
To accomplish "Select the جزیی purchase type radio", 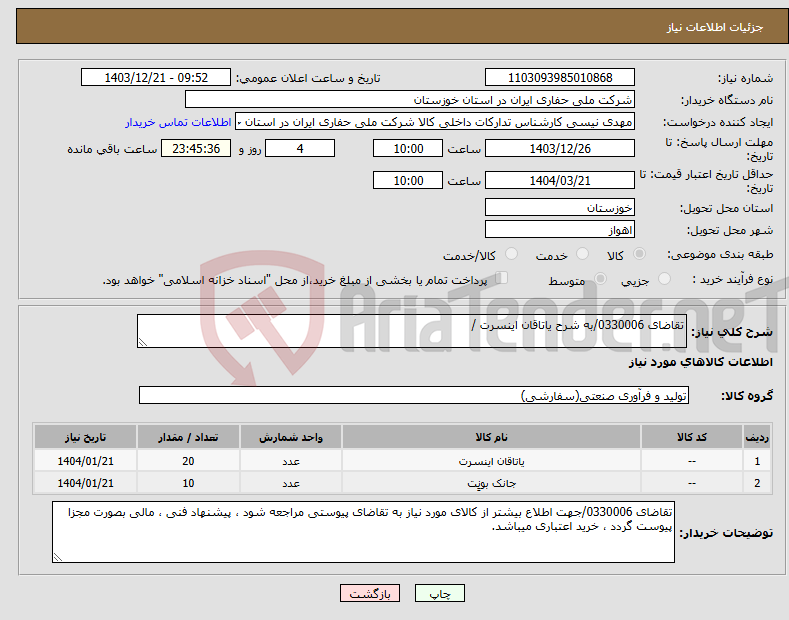I will pyautogui.click(x=664, y=278).
